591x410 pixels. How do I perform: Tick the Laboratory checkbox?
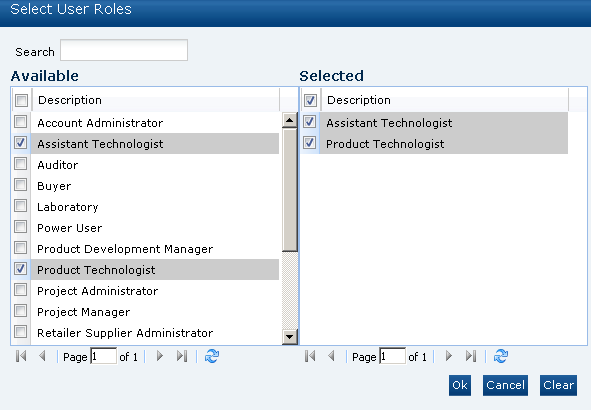pos(20,206)
